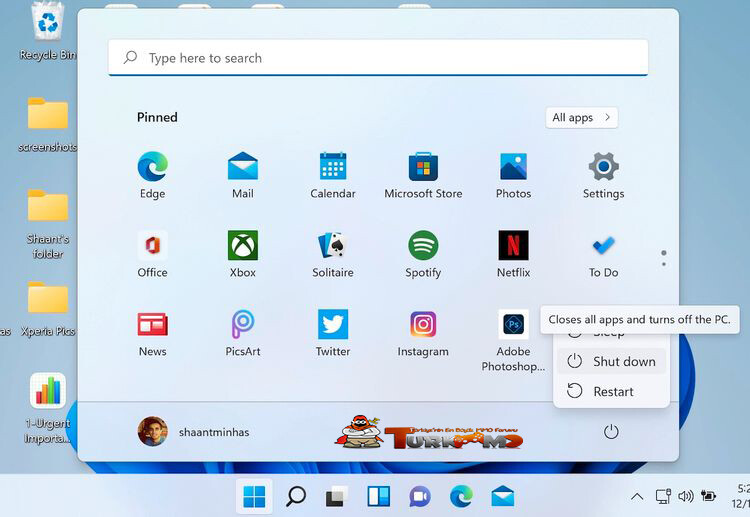Go to next pinned apps page dot
The width and height of the screenshot is (750, 517).
(x=663, y=264)
